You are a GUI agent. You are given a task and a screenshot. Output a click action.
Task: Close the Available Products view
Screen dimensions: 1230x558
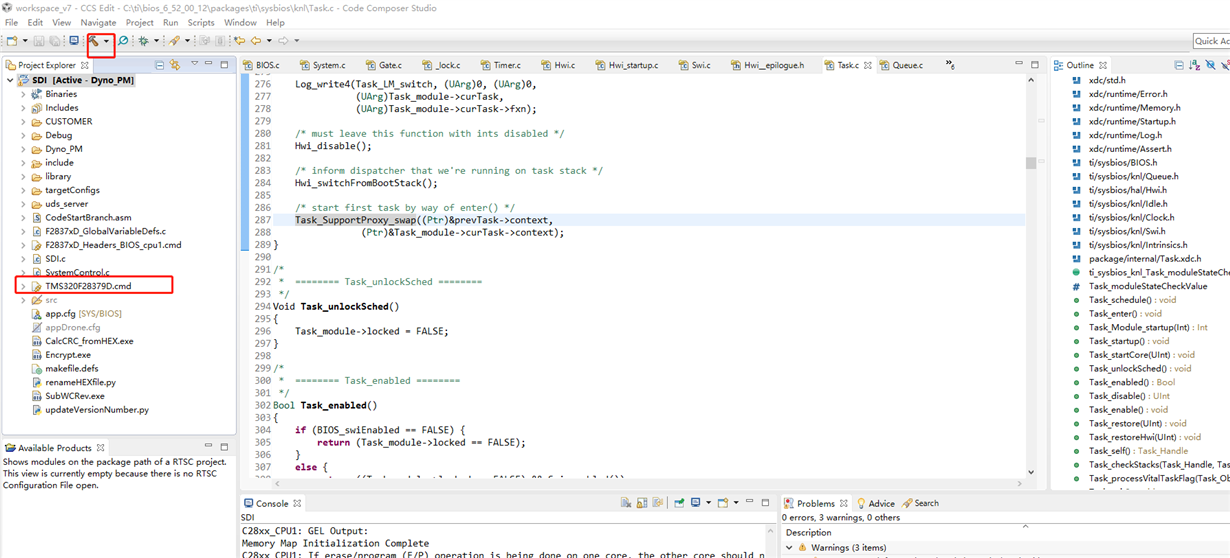pos(101,448)
